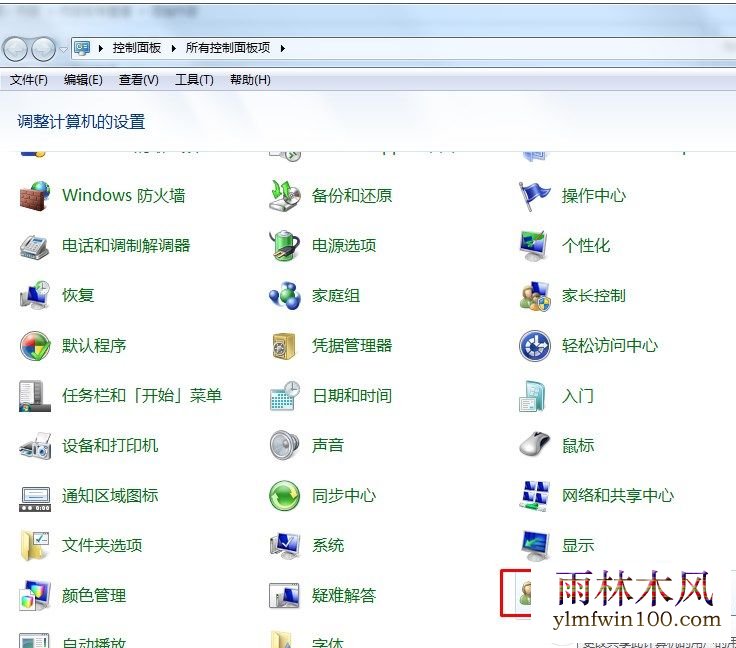Viewport: 736px width, 648px height.
Task: Open the 轻松访问中心 ease of access icon
Action: [535, 346]
